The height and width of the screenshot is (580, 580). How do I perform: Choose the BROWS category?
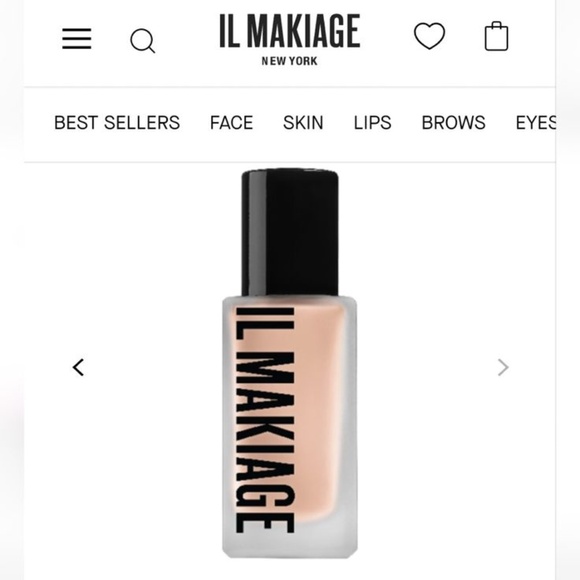[453, 122]
